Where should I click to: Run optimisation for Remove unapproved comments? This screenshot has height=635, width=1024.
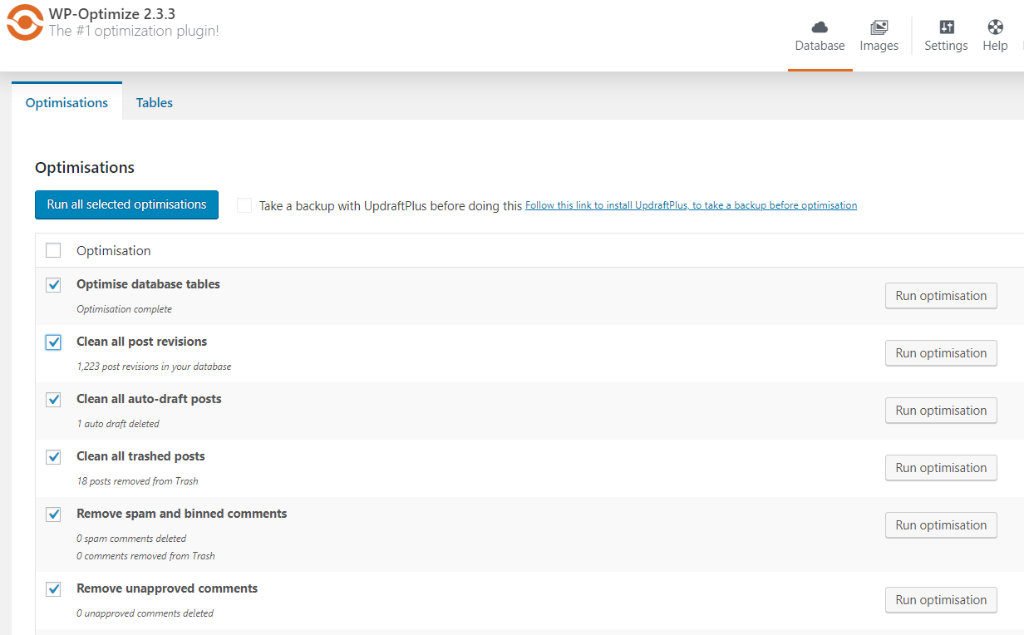click(x=941, y=600)
